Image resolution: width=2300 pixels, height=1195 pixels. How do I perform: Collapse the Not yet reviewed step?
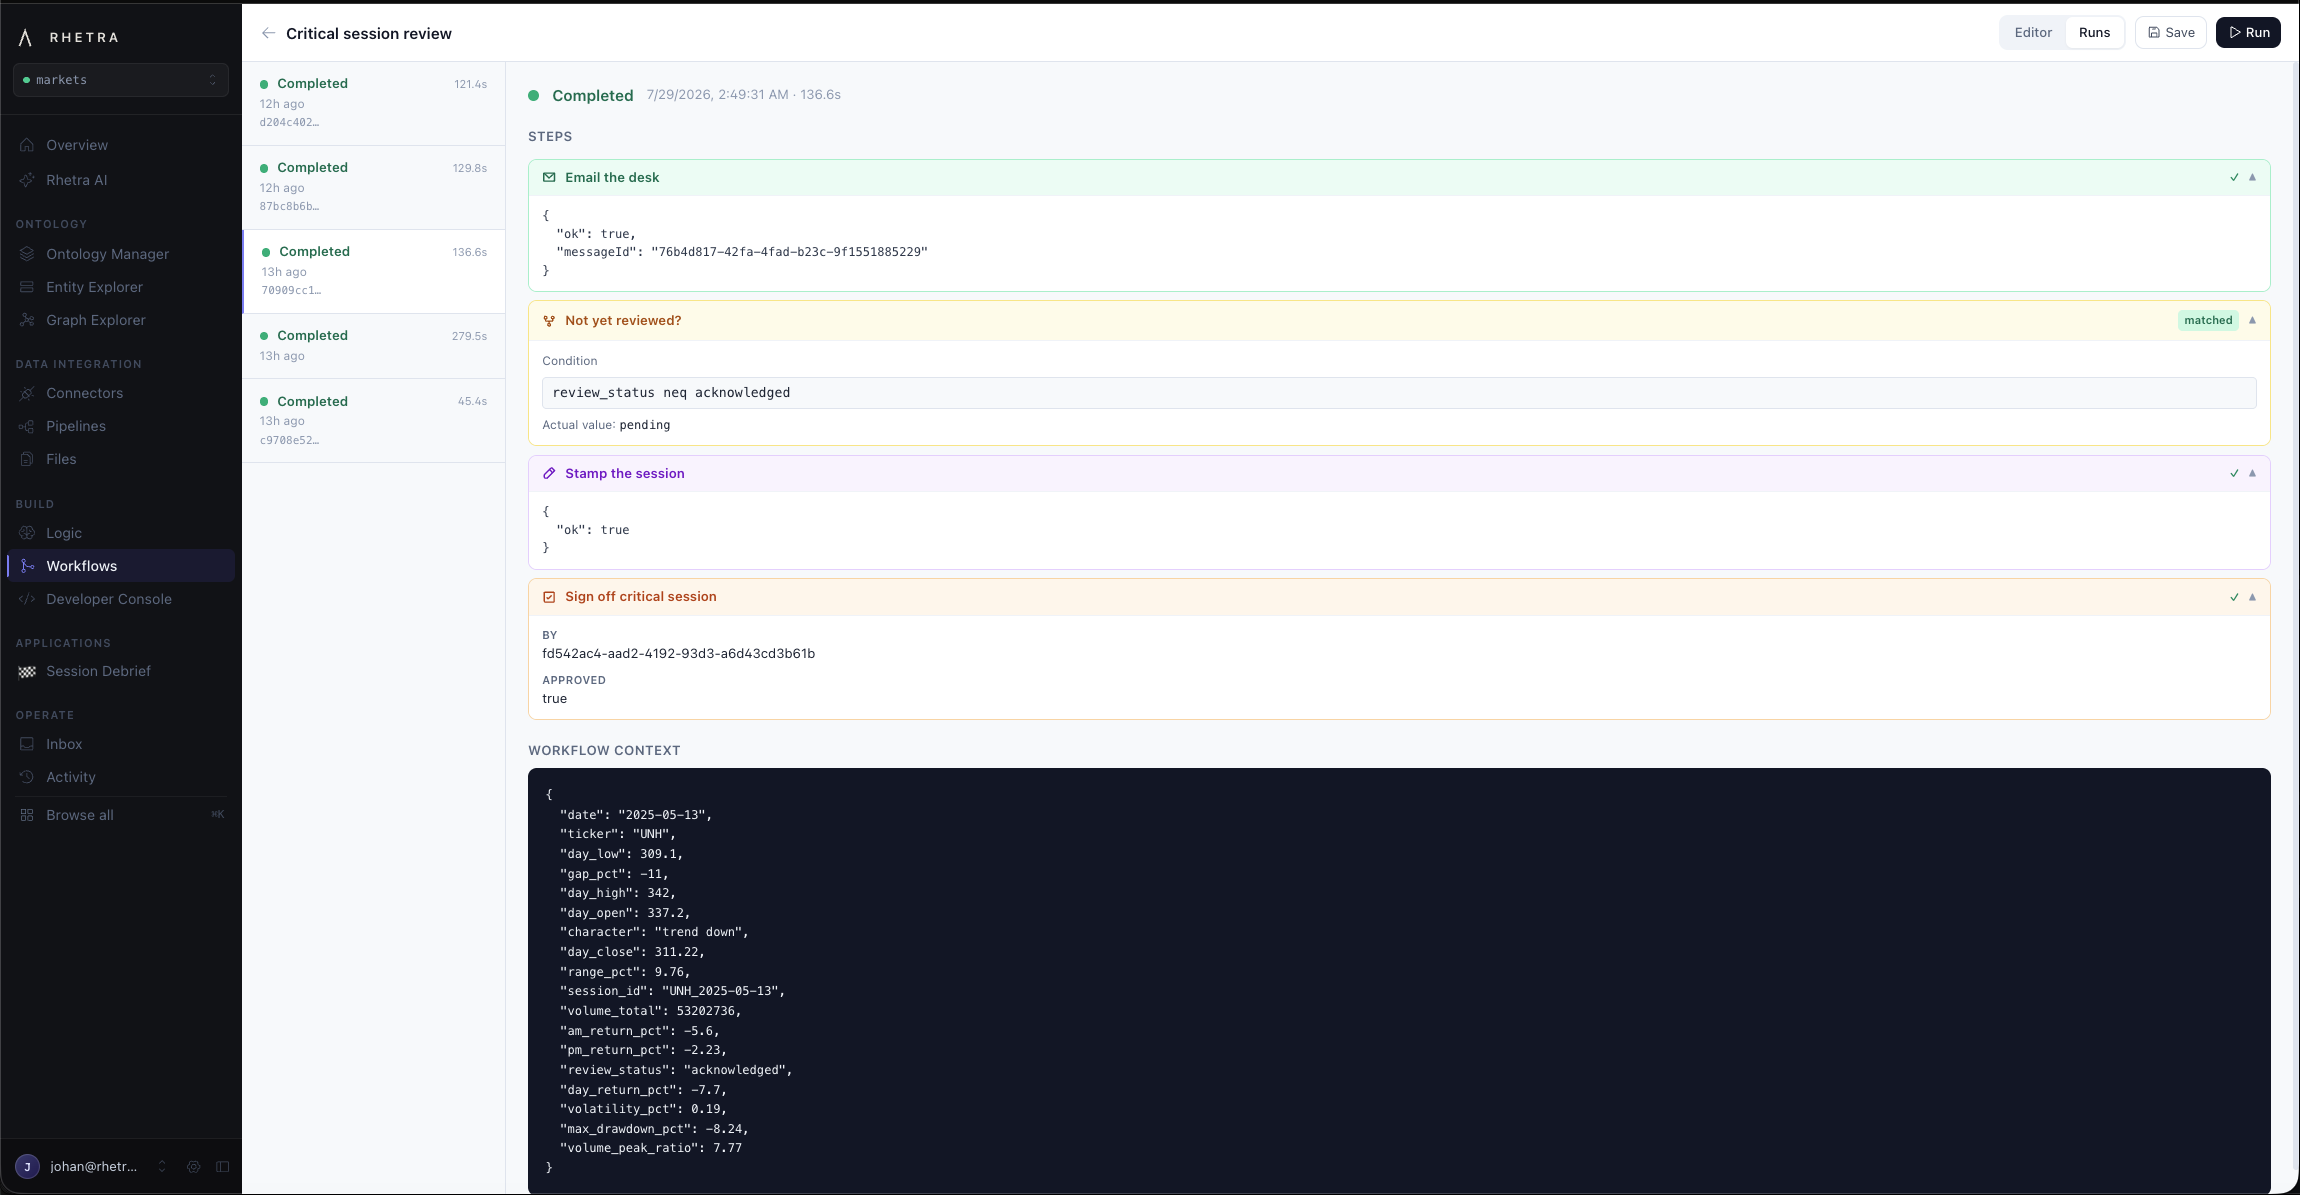2252,321
